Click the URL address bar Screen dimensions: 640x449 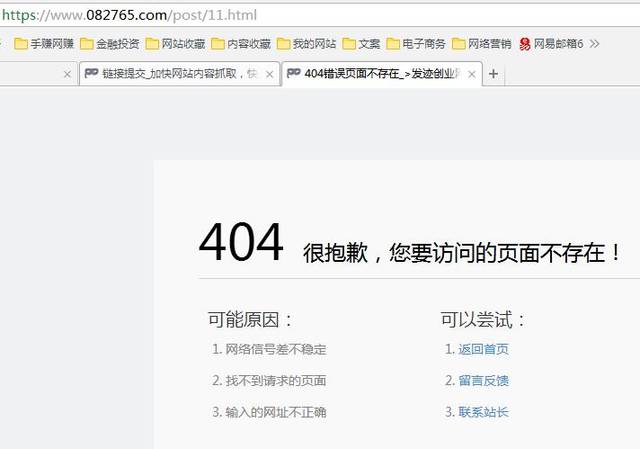click(320, 15)
